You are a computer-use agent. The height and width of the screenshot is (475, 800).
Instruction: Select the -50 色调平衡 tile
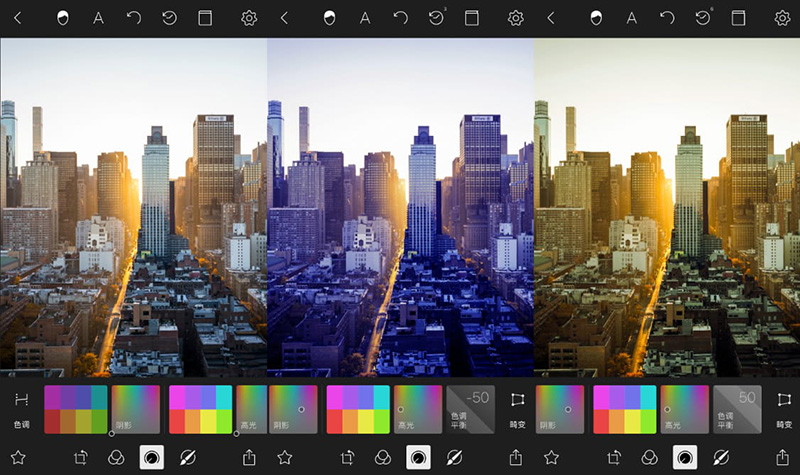[x=470, y=409]
